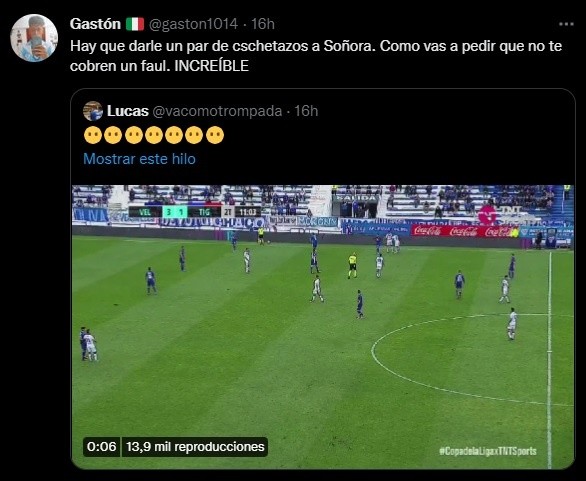Click the Gastón display name

click(x=95, y=24)
